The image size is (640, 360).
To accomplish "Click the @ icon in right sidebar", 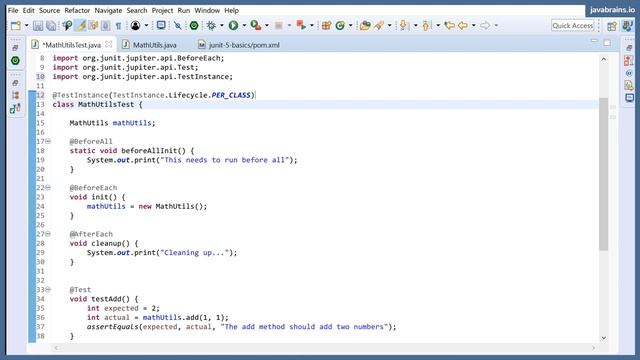I will tap(629, 73).
